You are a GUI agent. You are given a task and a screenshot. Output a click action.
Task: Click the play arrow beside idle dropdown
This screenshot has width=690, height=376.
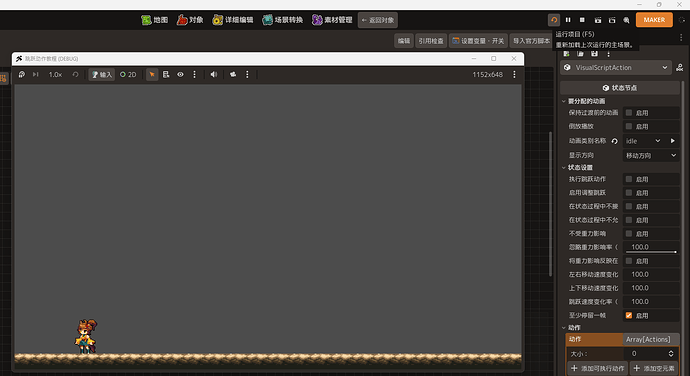tap(672, 141)
